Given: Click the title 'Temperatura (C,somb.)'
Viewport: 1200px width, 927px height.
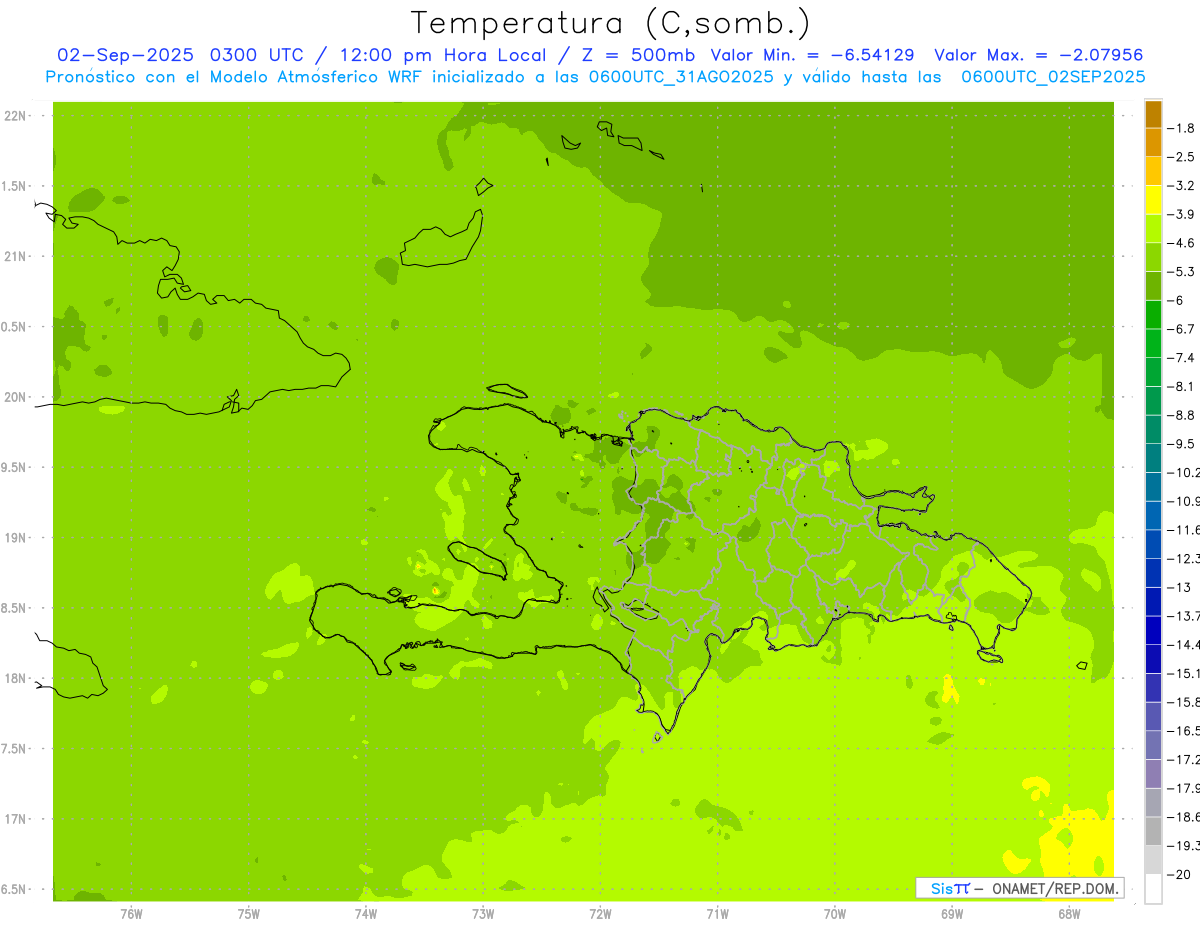Looking at the screenshot, I should click(x=610, y=22).
